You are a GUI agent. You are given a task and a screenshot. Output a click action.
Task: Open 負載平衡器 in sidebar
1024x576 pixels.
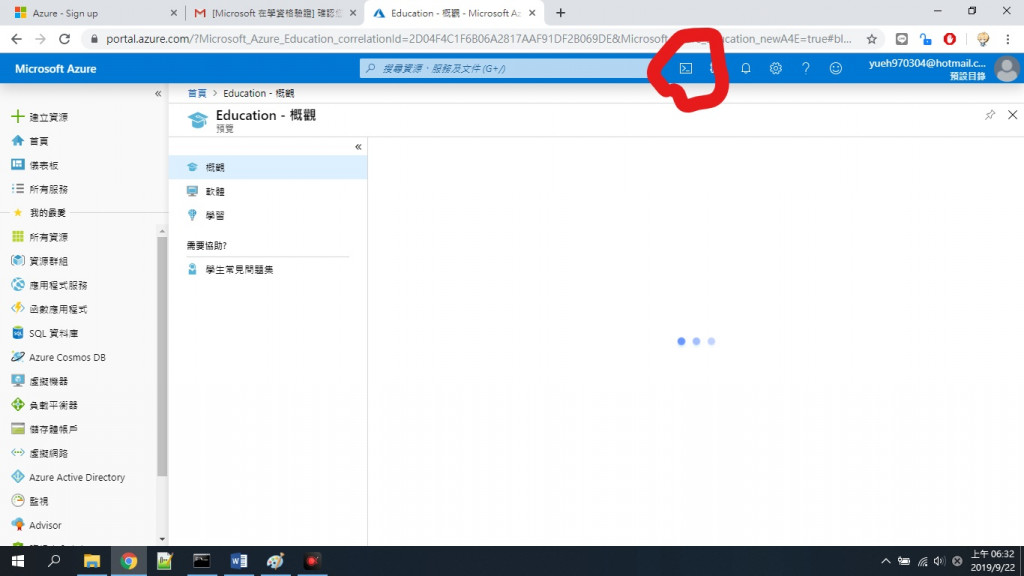pos(53,405)
